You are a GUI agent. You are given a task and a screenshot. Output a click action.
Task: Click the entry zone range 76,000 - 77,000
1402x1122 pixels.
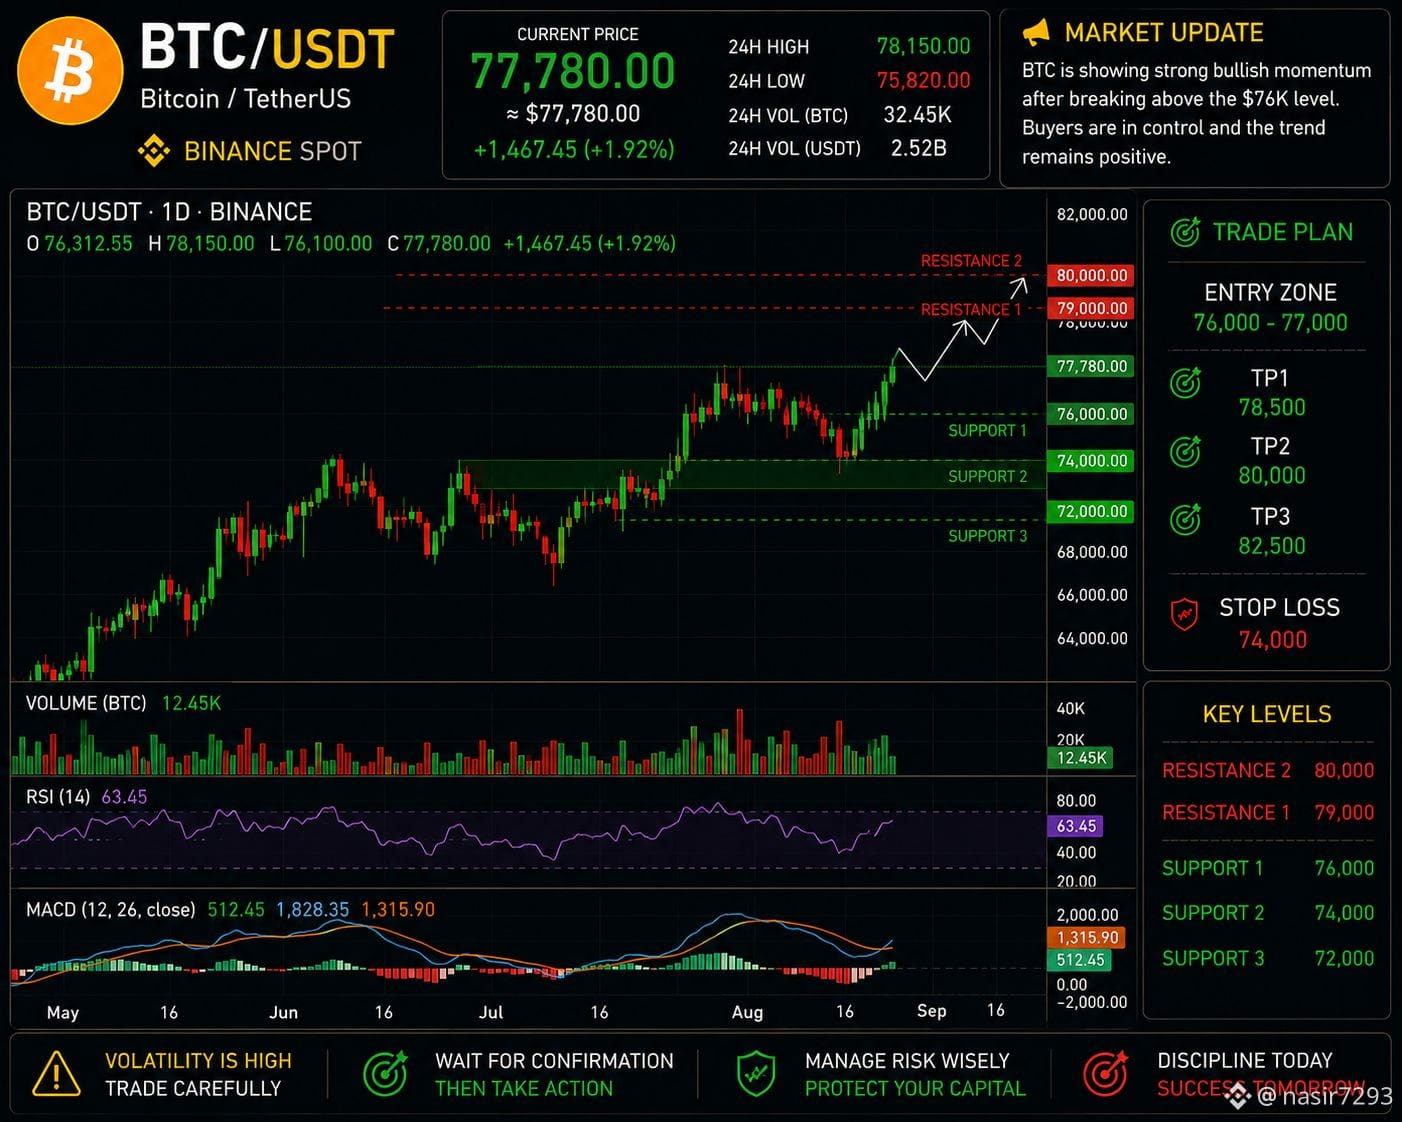(1270, 322)
